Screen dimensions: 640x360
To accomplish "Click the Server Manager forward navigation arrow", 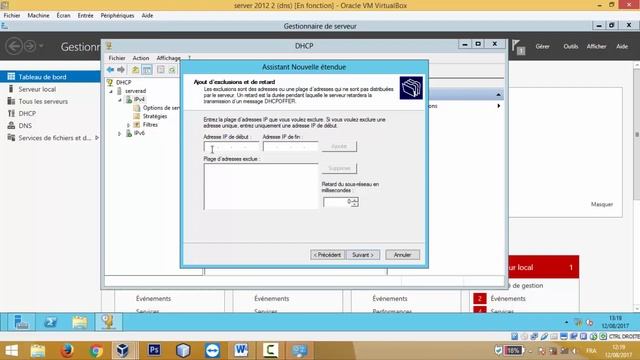I will coord(30,46).
